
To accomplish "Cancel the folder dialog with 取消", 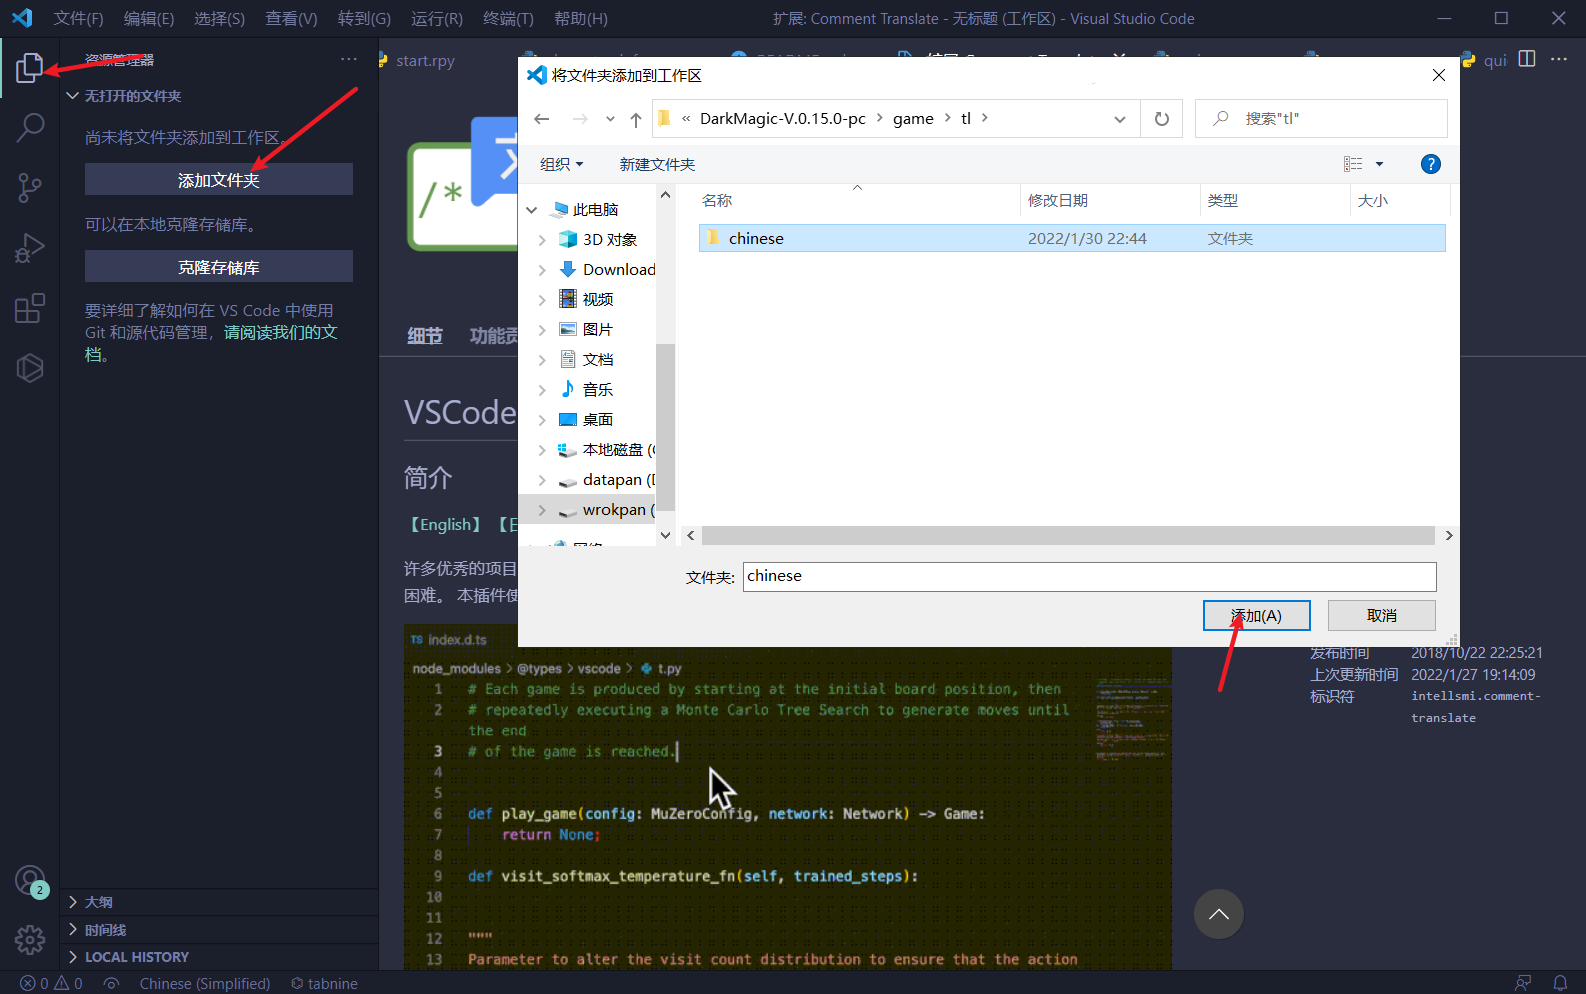I will pos(1381,616).
